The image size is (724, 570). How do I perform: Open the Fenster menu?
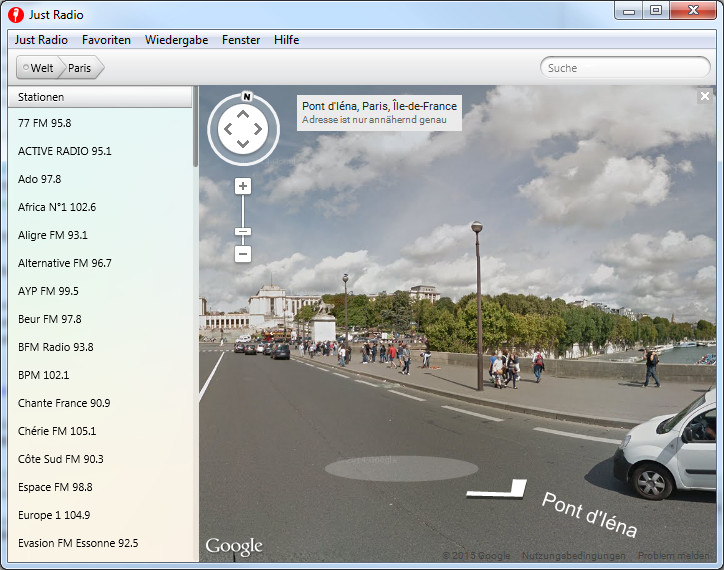click(x=241, y=40)
